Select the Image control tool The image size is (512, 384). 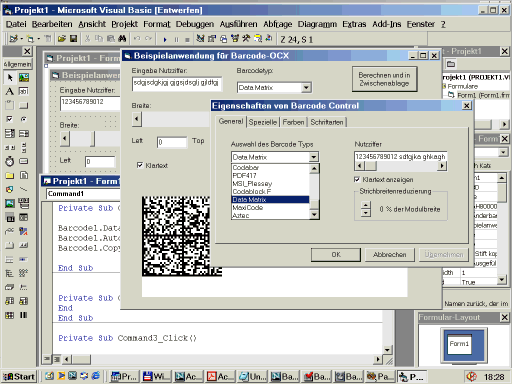[x=10, y=203]
